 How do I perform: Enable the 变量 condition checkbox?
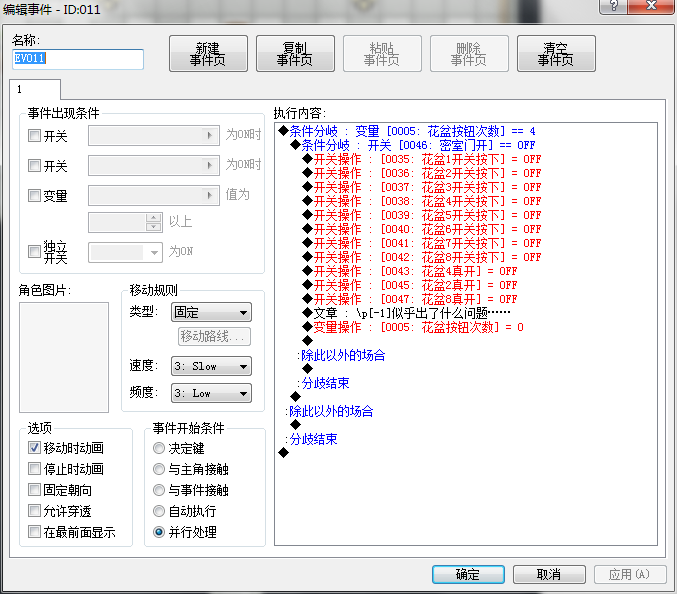coord(34,196)
